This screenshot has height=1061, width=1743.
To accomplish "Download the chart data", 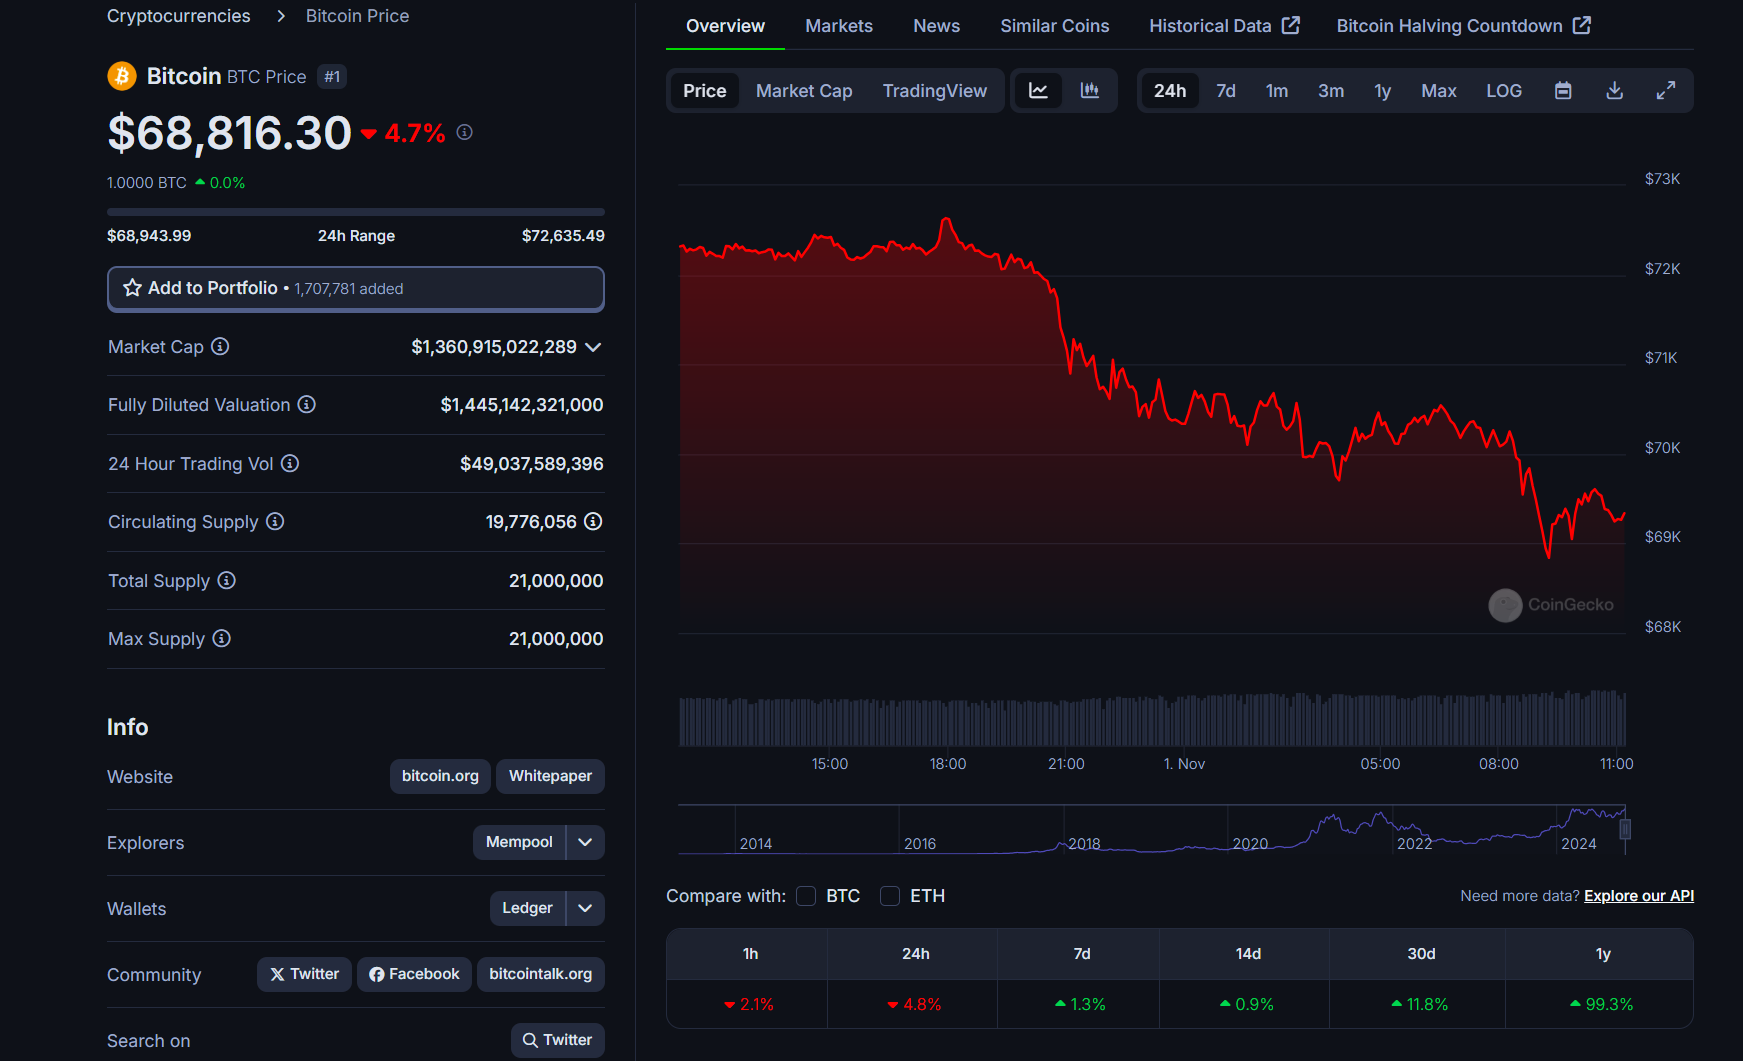I will [x=1614, y=90].
